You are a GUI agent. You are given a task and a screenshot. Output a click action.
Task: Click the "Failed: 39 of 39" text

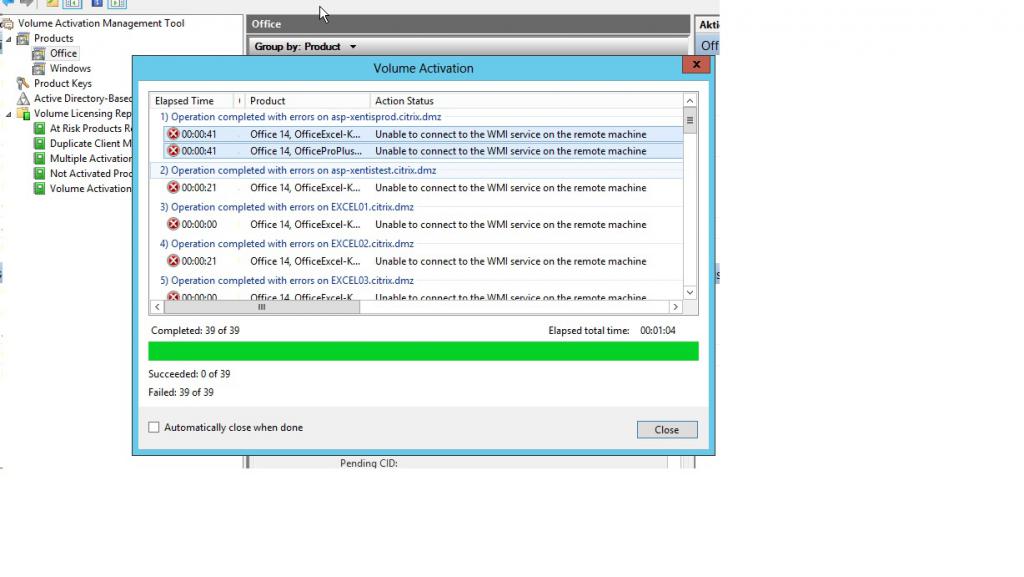click(181, 392)
